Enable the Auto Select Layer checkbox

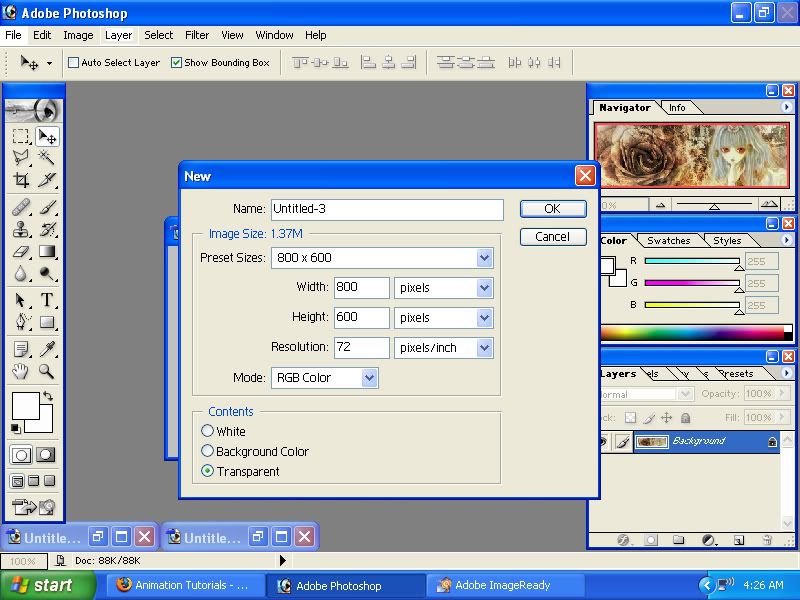[x=73, y=63]
